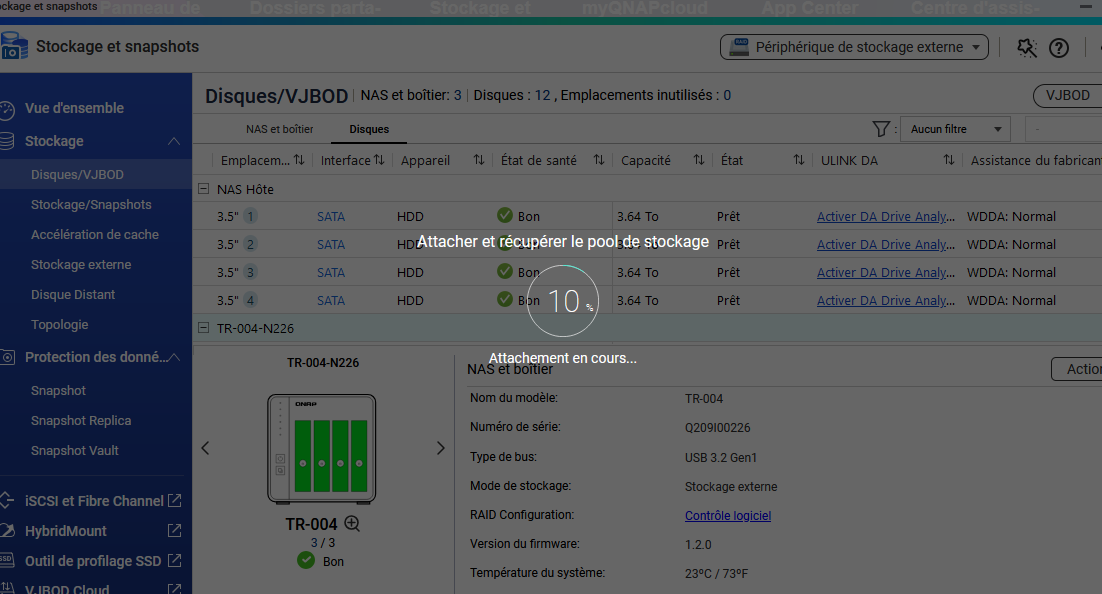
Task: Click the help question mark icon
Action: (x=1058, y=48)
